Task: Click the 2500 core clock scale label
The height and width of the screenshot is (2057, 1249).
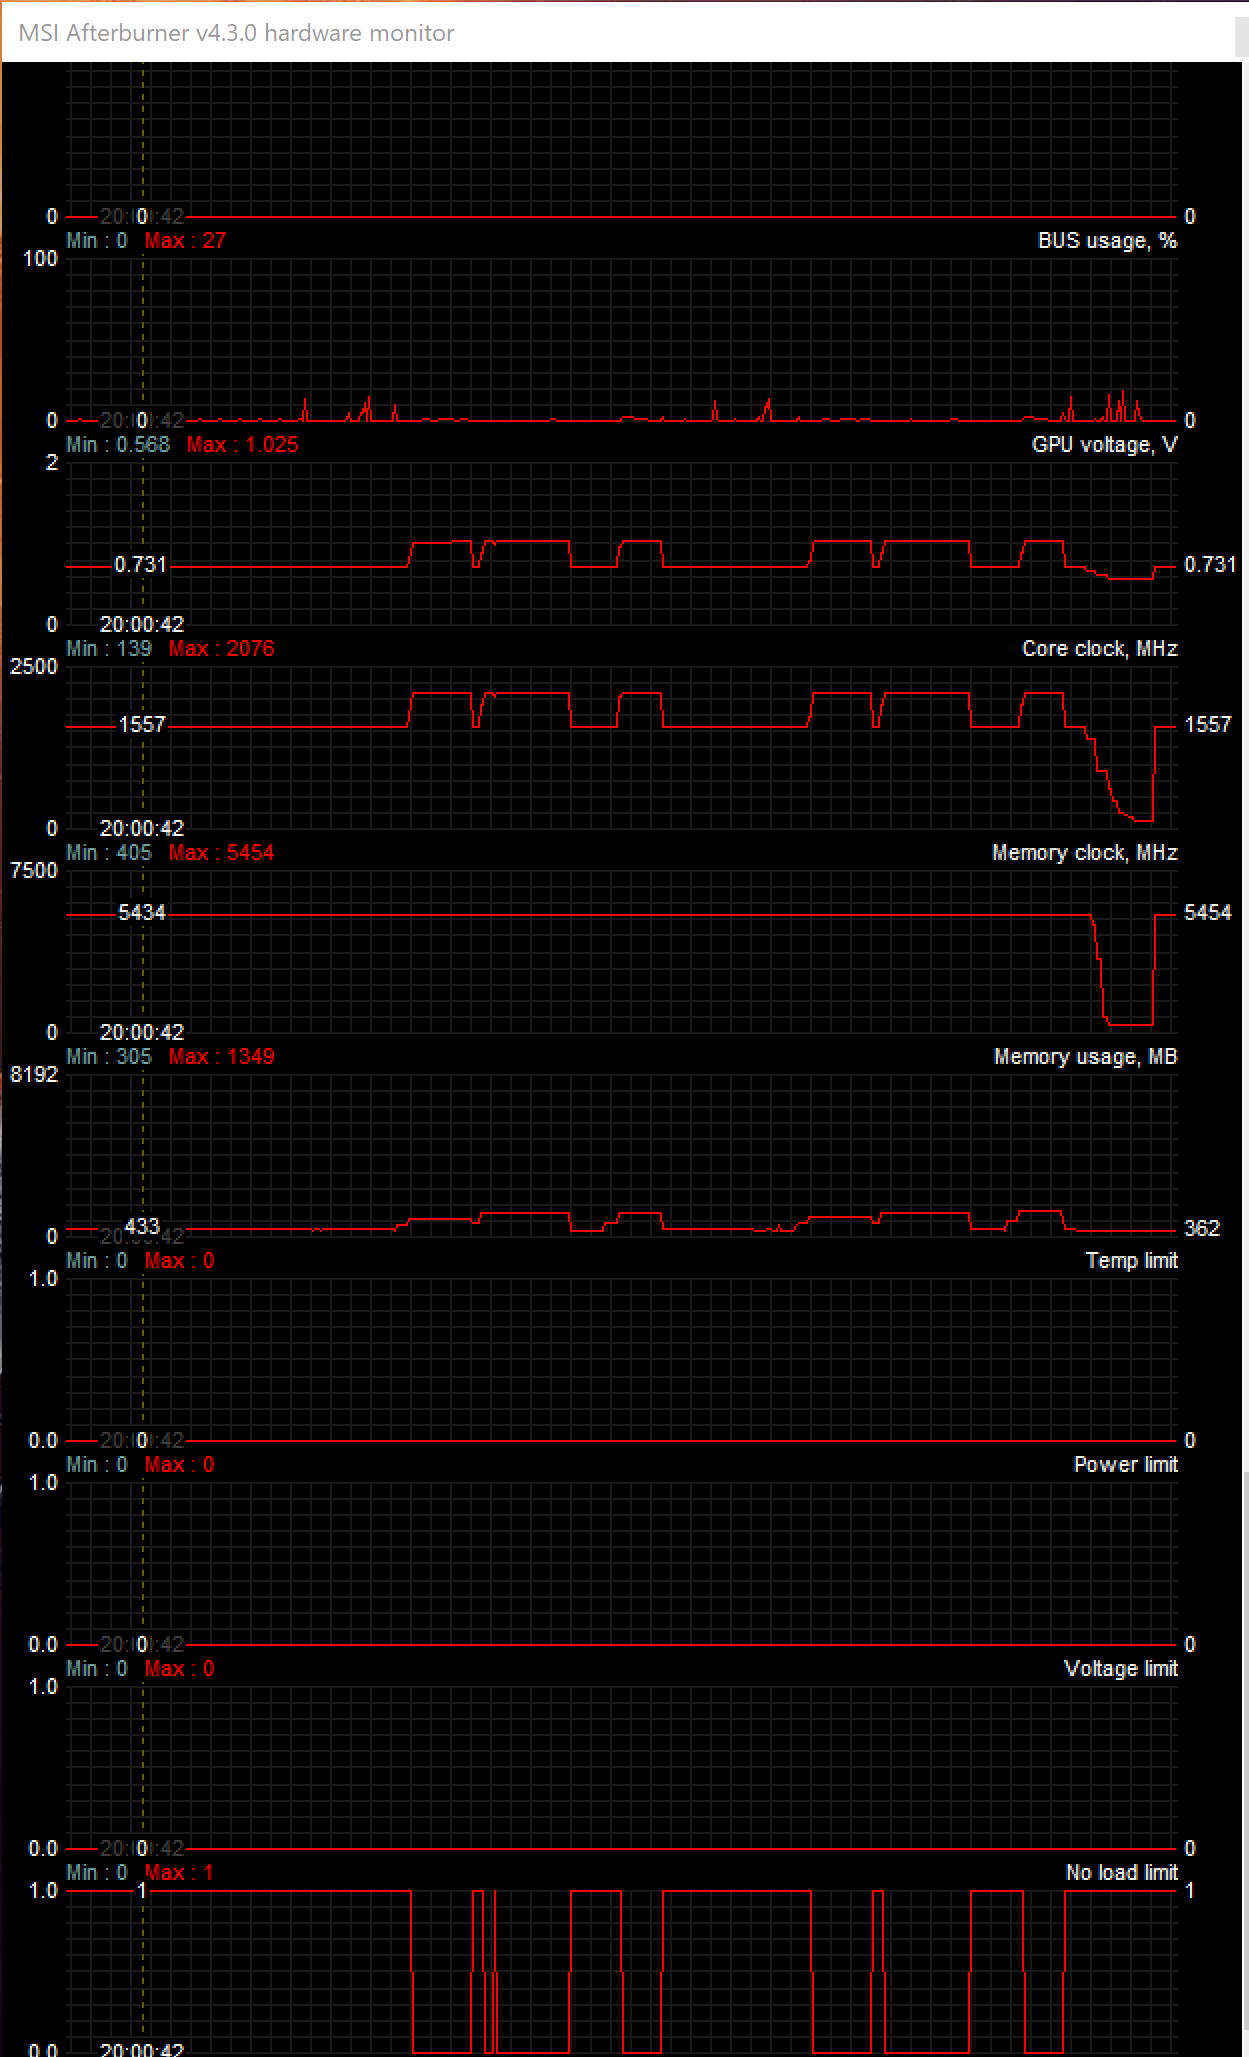Action: pyautogui.click(x=34, y=667)
